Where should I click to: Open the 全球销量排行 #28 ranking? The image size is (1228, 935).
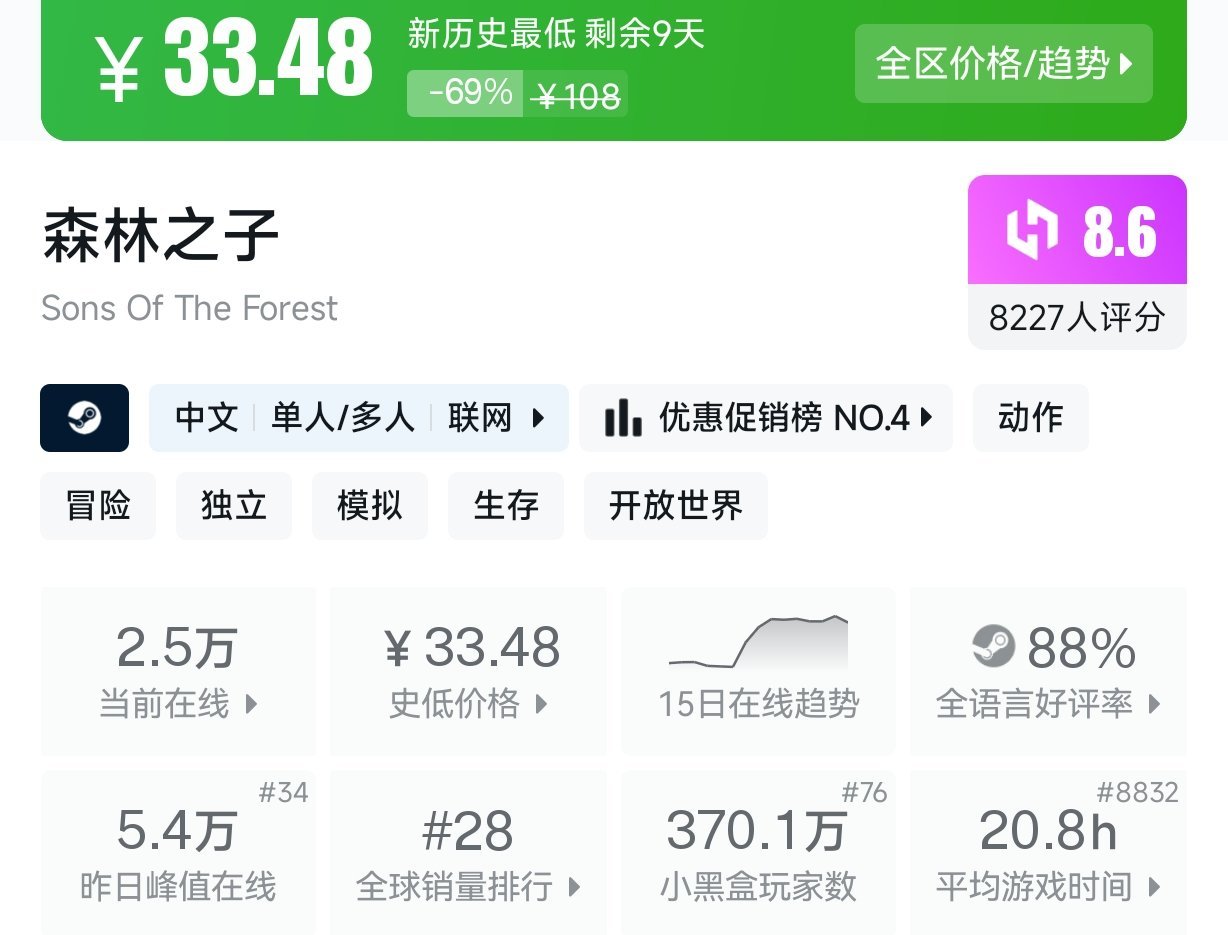(x=468, y=886)
